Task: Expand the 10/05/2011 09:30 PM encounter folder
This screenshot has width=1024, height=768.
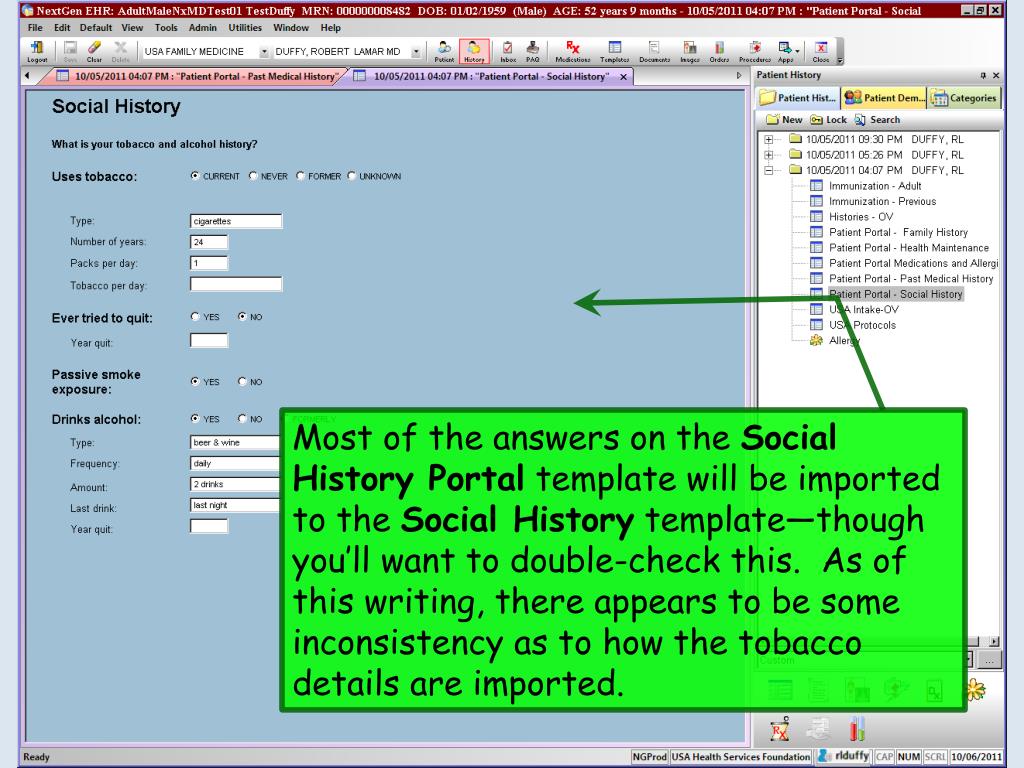Action: 769,139
